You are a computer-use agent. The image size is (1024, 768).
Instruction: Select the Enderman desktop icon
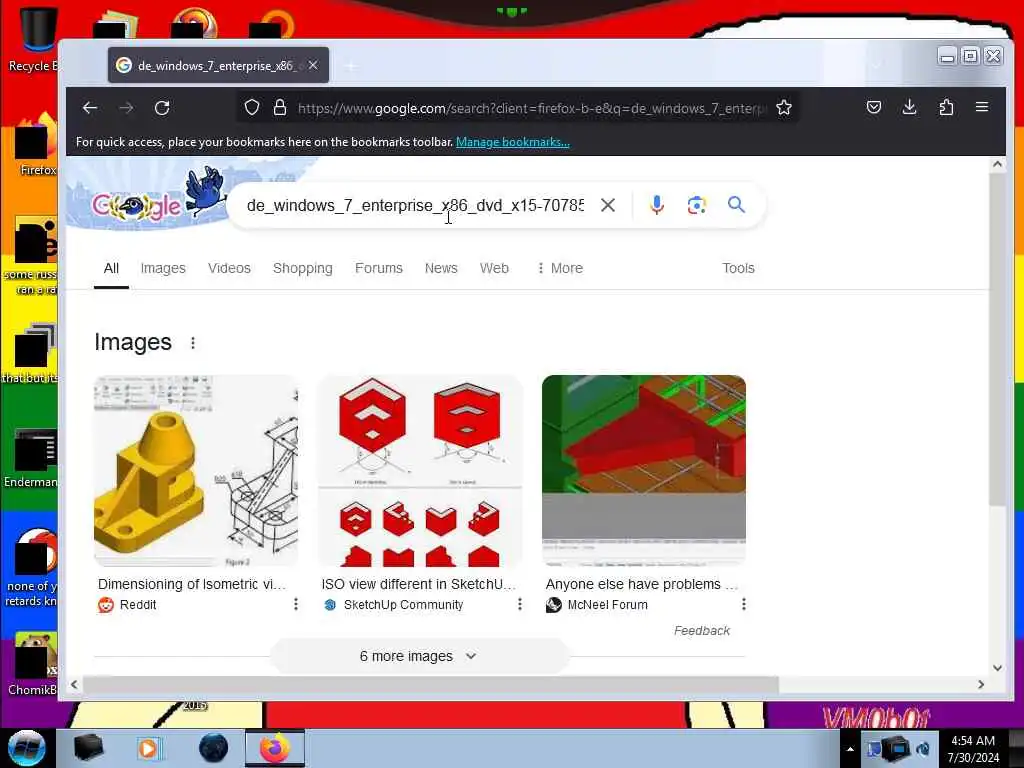tap(33, 458)
